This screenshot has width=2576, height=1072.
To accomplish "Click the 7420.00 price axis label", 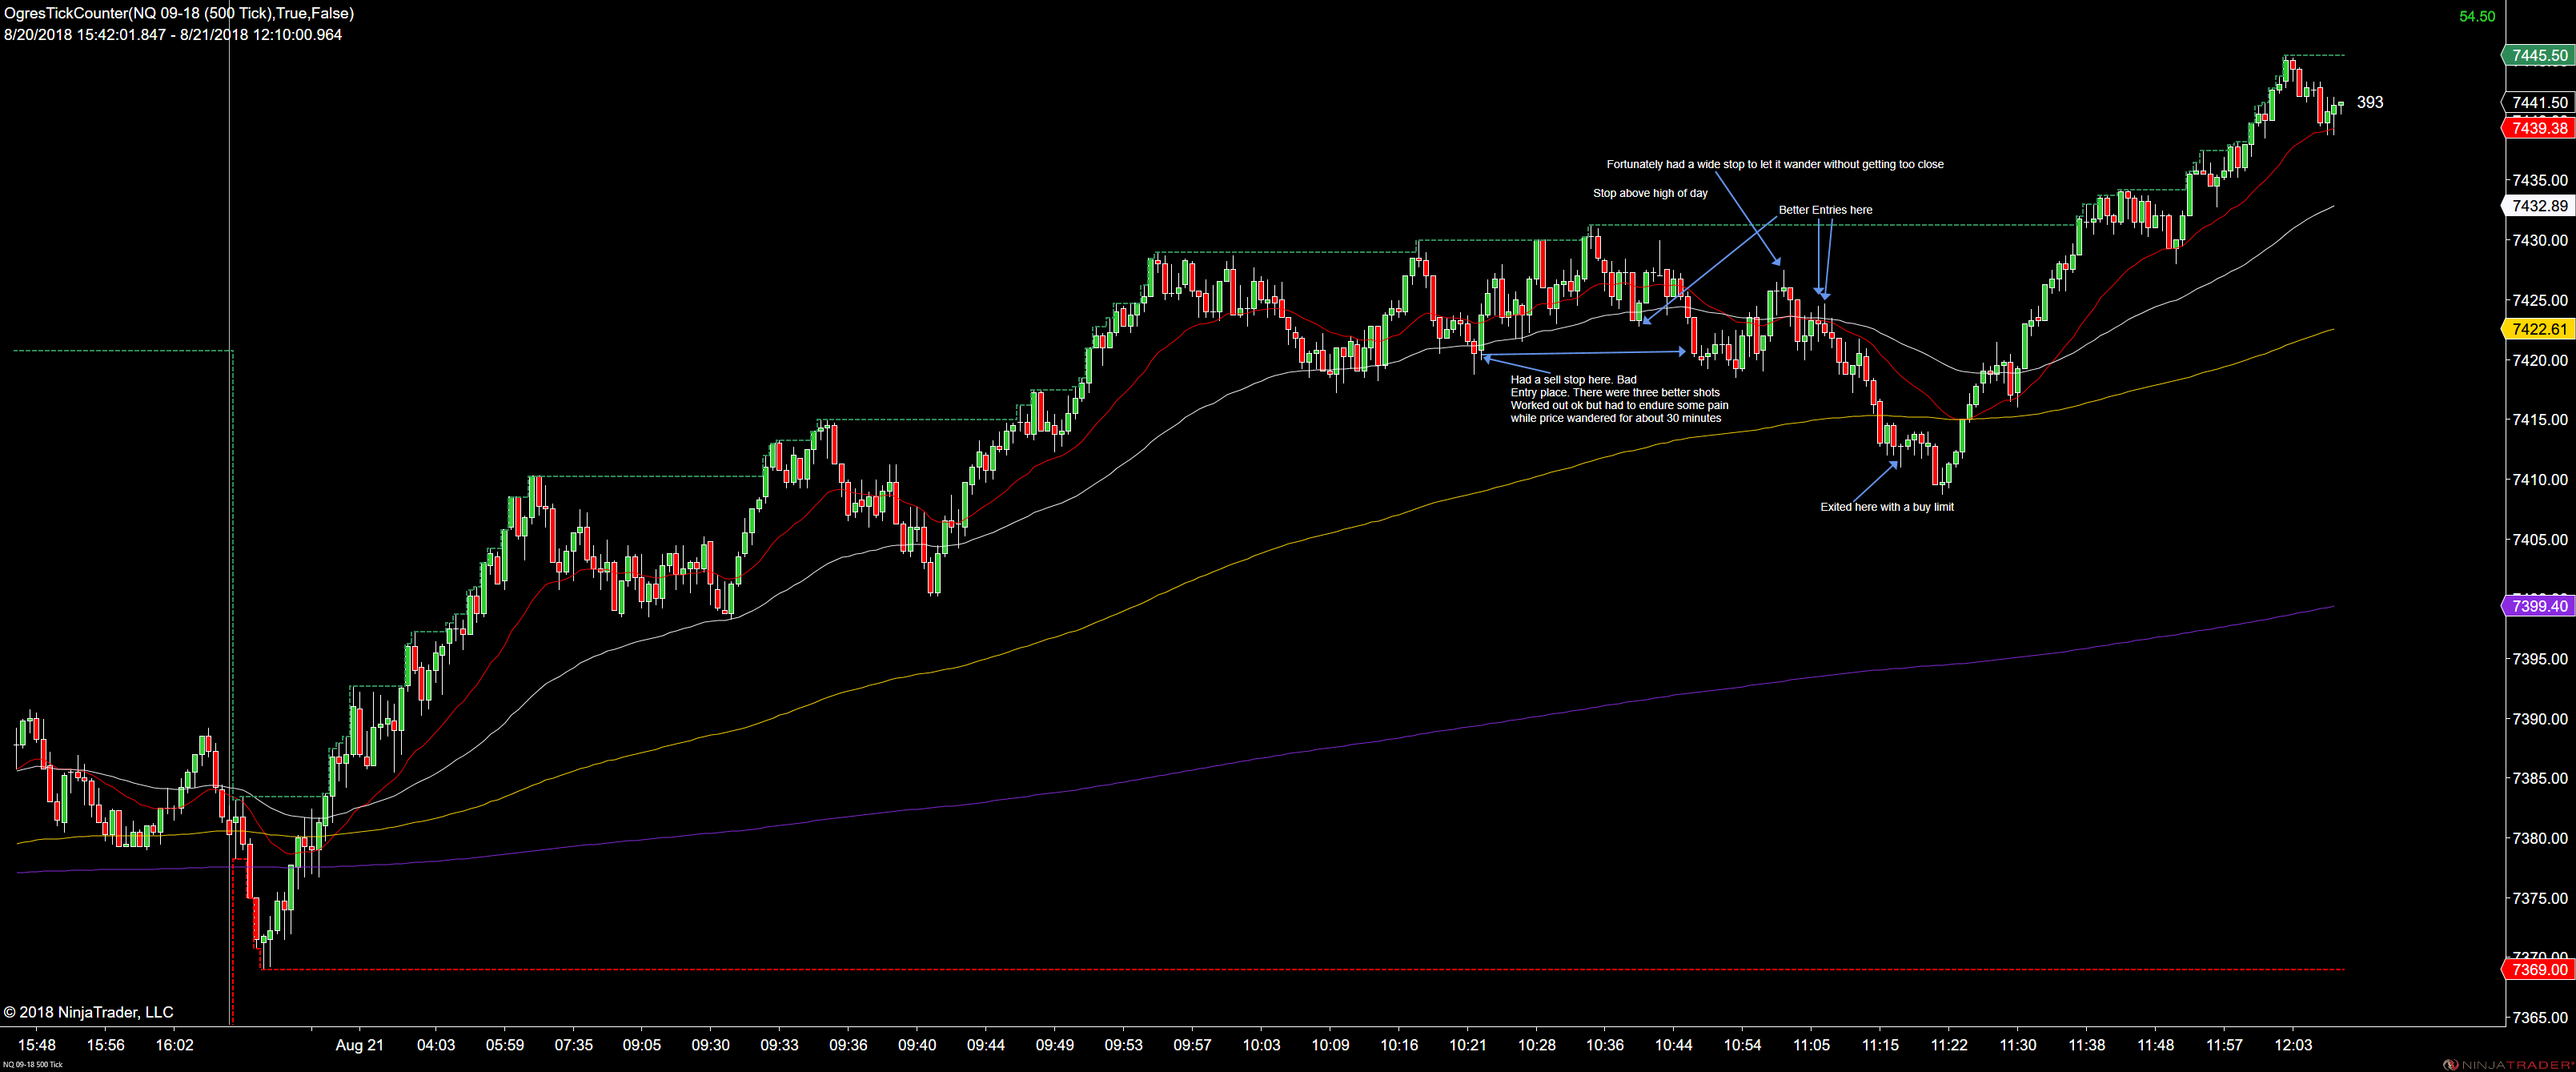I will point(2540,360).
